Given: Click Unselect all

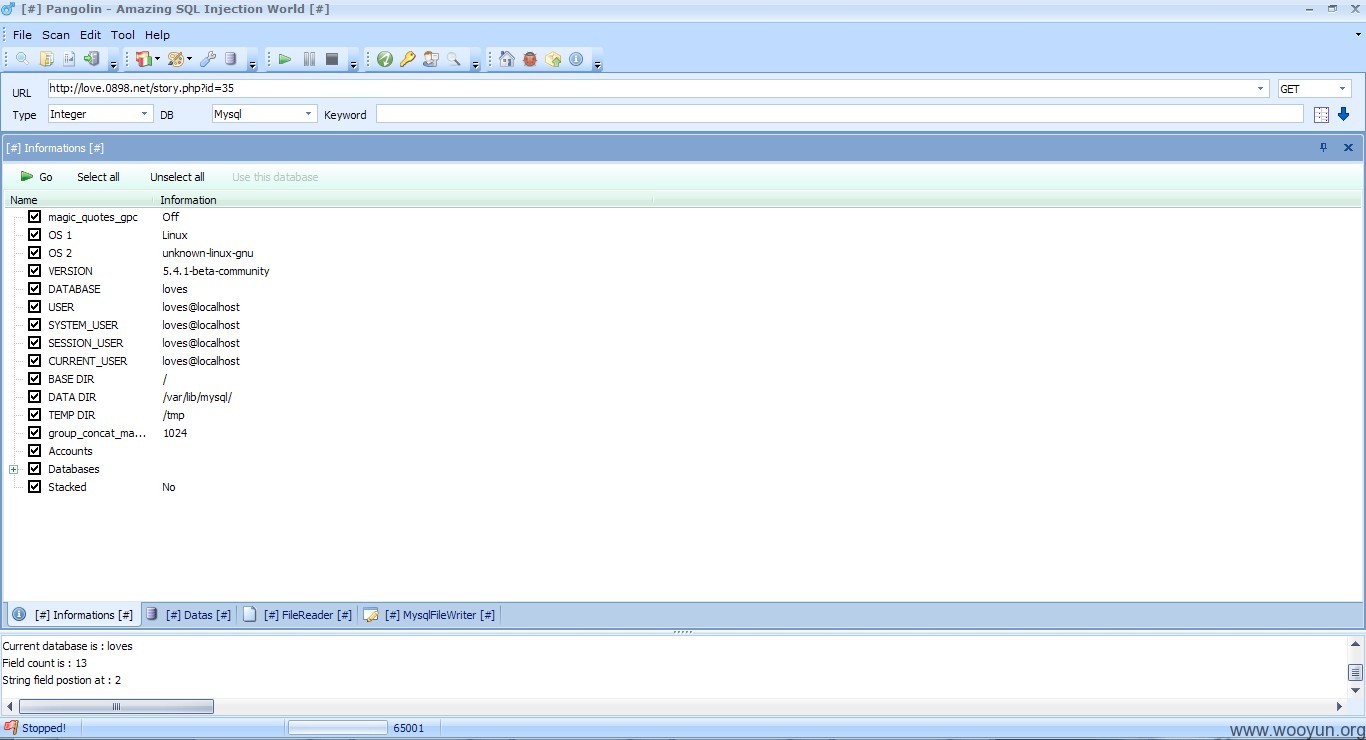Looking at the screenshot, I should 177,177.
